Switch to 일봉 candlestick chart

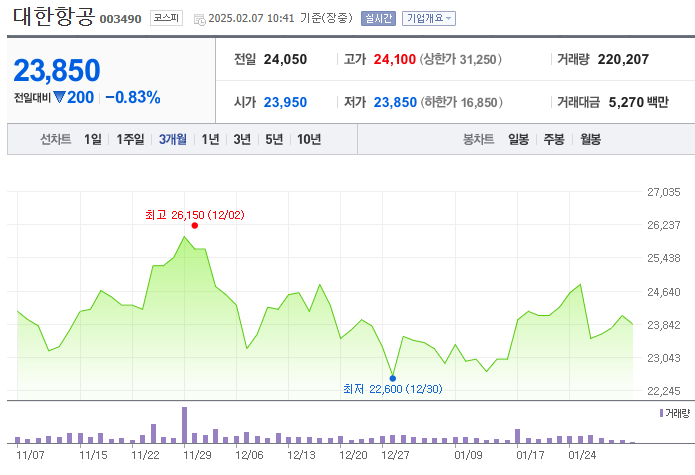tap(519, 140)
